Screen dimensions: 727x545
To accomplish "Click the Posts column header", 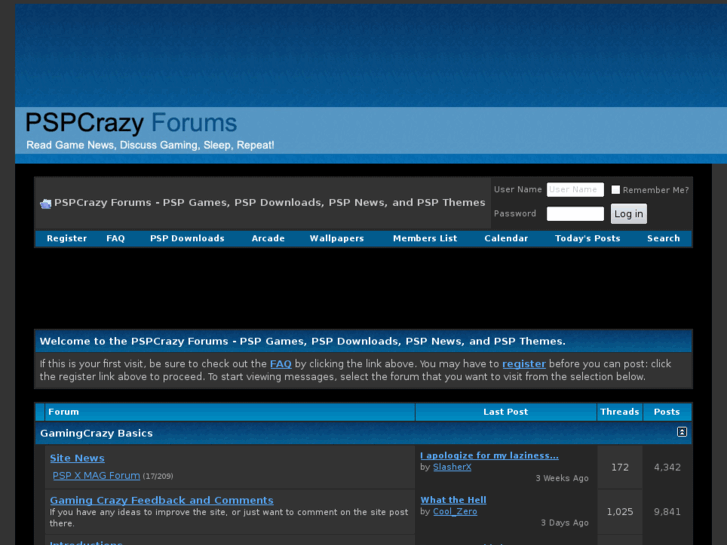I will click(x=666, y=412).
